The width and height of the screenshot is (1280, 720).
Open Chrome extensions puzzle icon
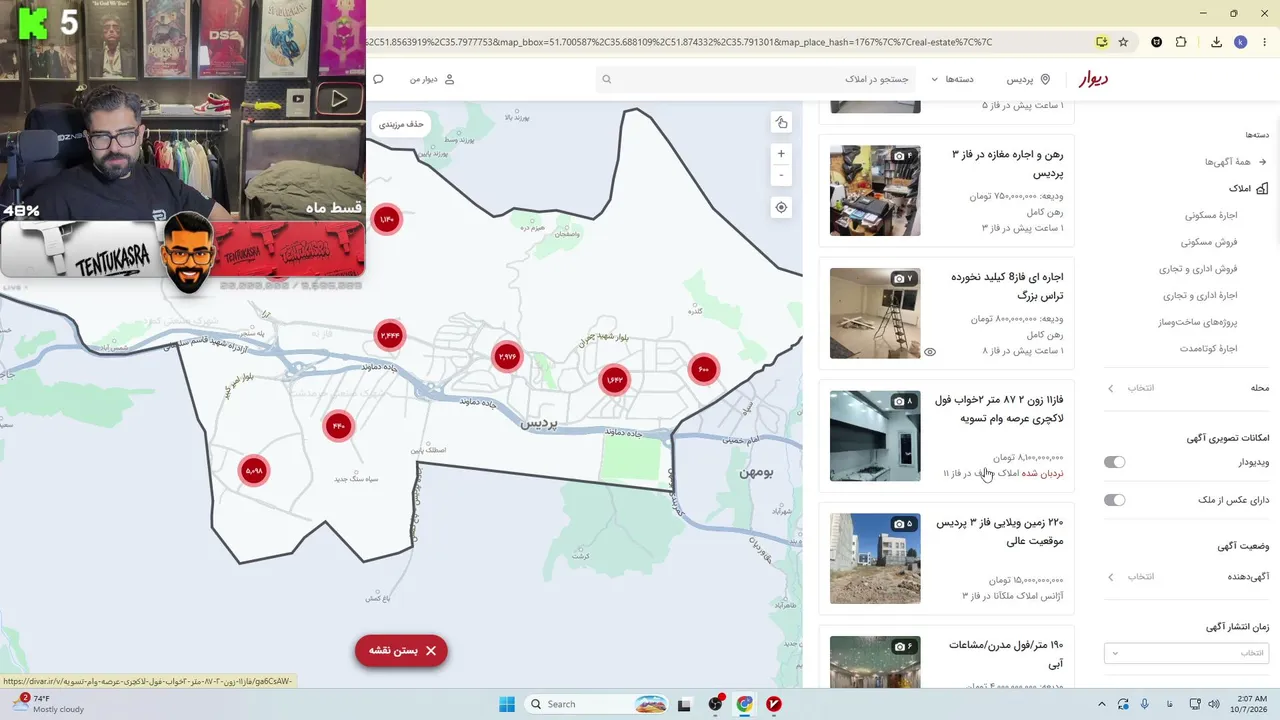[x=1181, y=42]
